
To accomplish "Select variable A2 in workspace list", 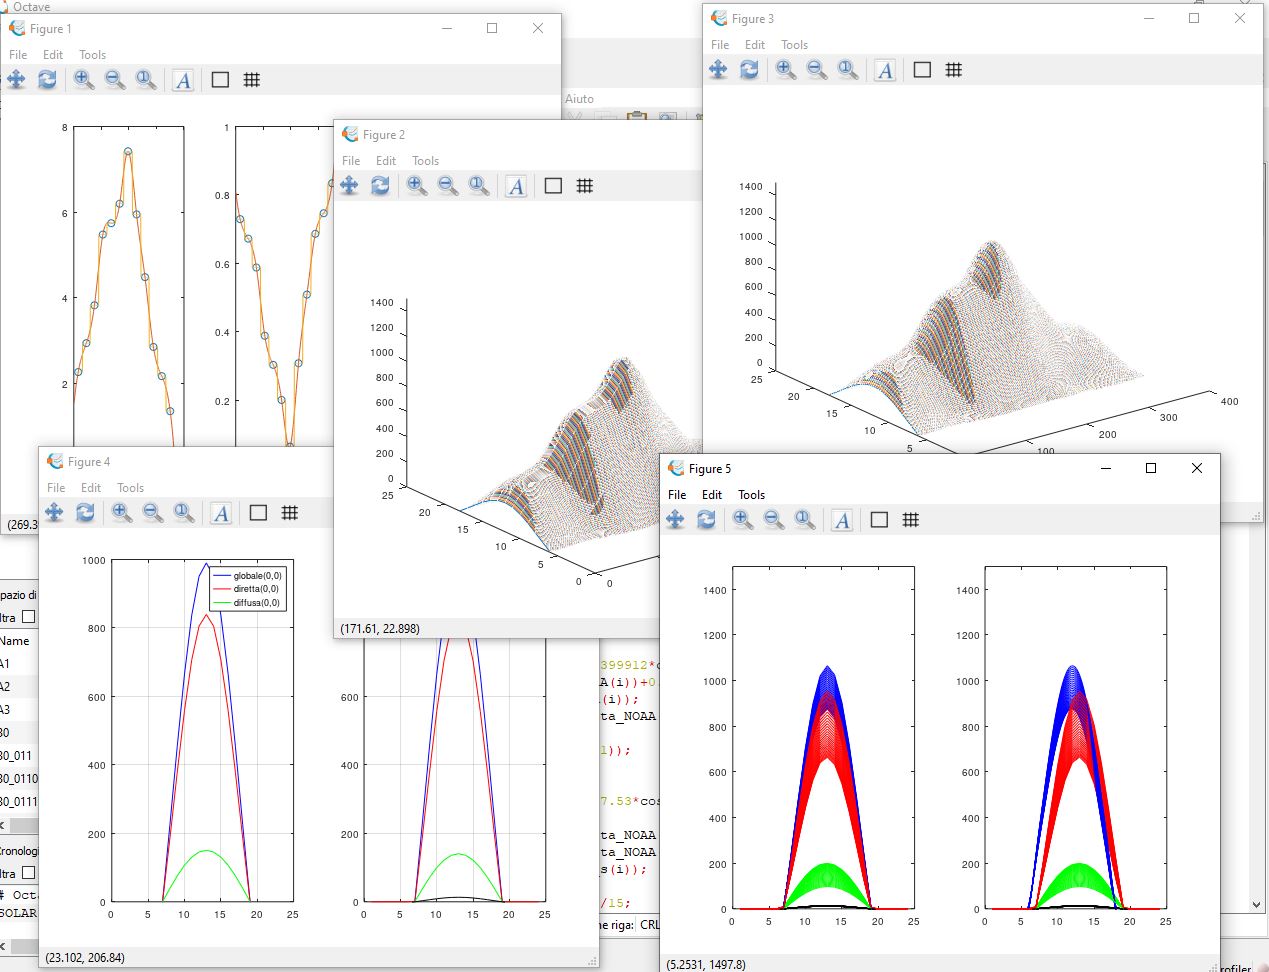I will (6, 687).
